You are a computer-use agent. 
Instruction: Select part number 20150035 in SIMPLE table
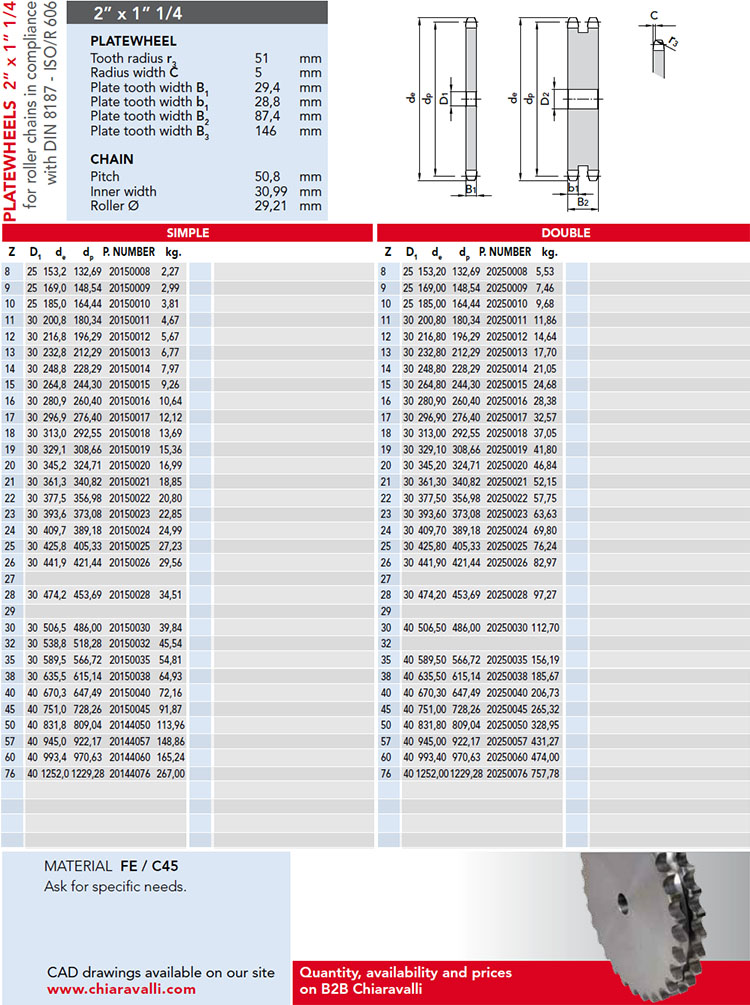coord(129,660)
